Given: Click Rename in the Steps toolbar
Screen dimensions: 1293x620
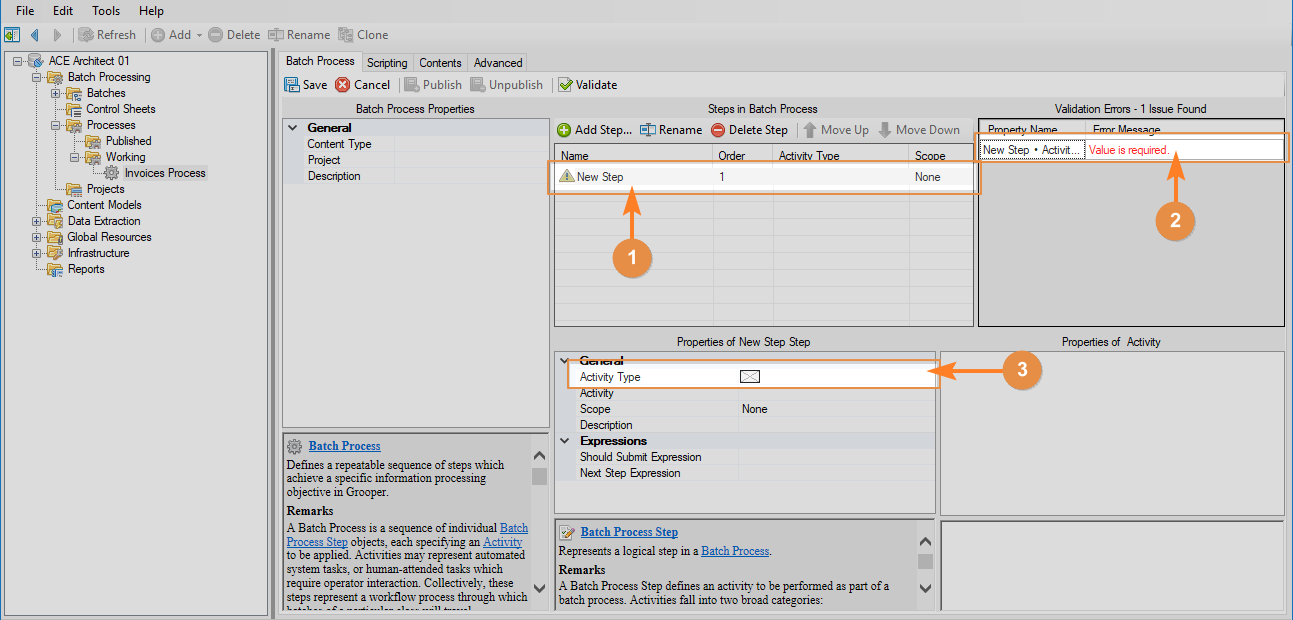Looking at the screenshot, I should [x=671, y=130].
